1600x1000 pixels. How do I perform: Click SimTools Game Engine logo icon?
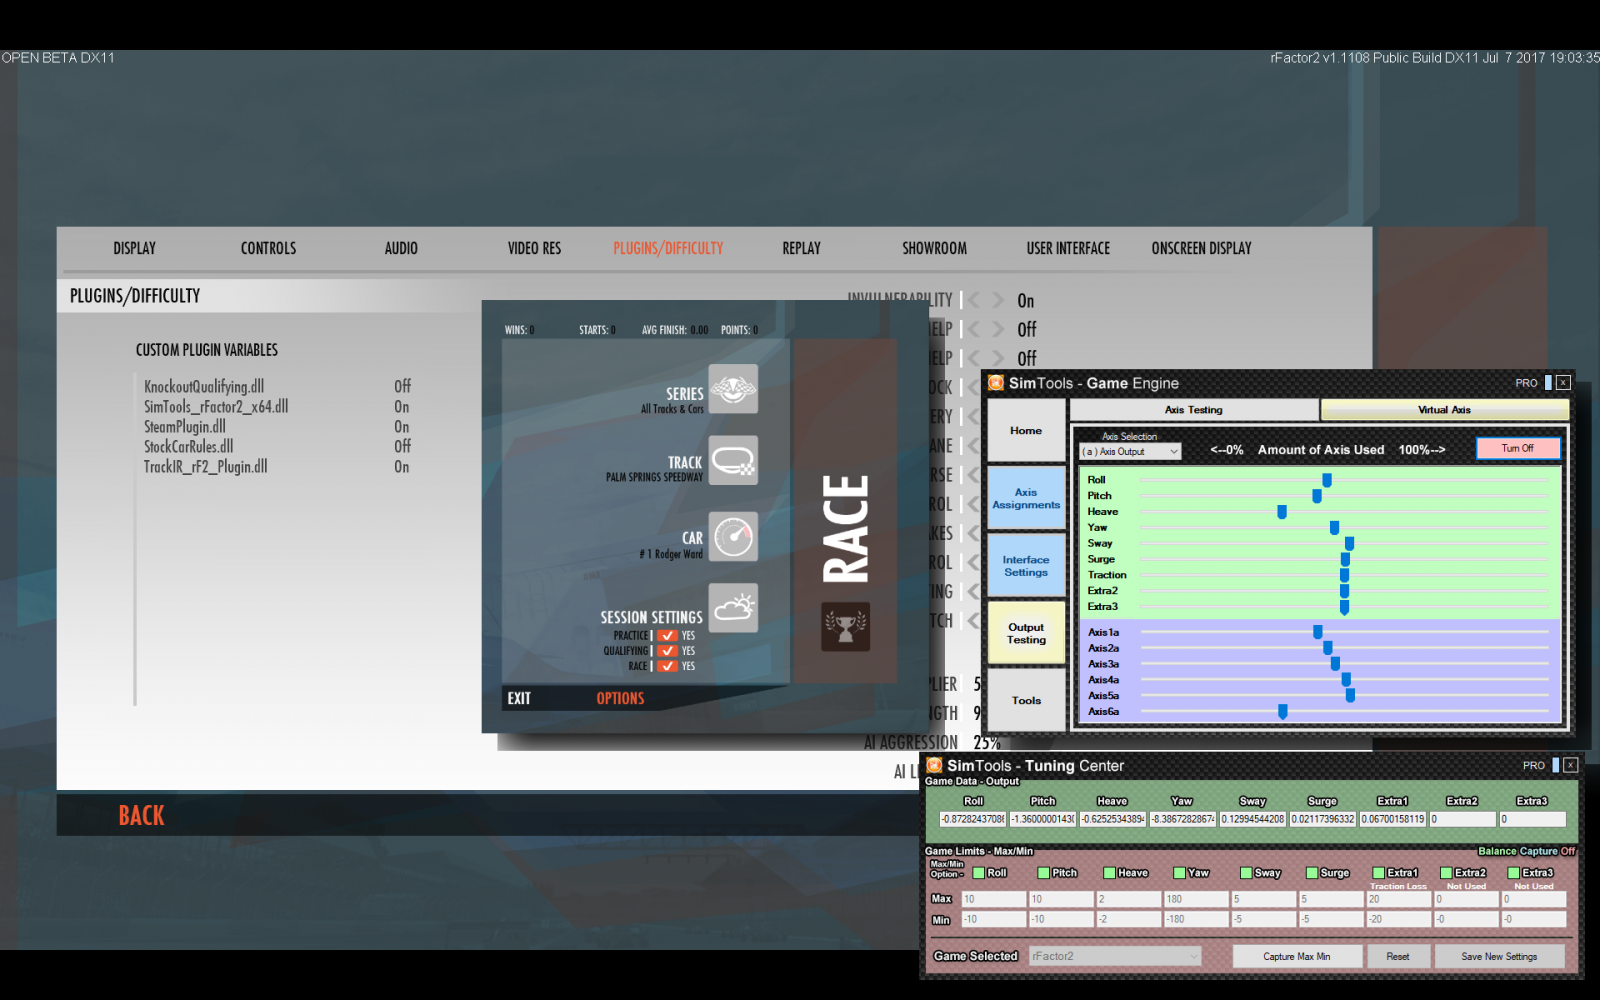tap(996, 383)
